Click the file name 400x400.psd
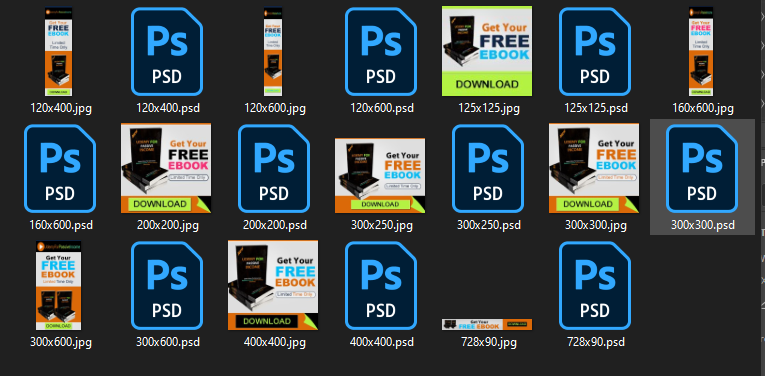Viewport: 765px width, 376px height. point(382,342)
